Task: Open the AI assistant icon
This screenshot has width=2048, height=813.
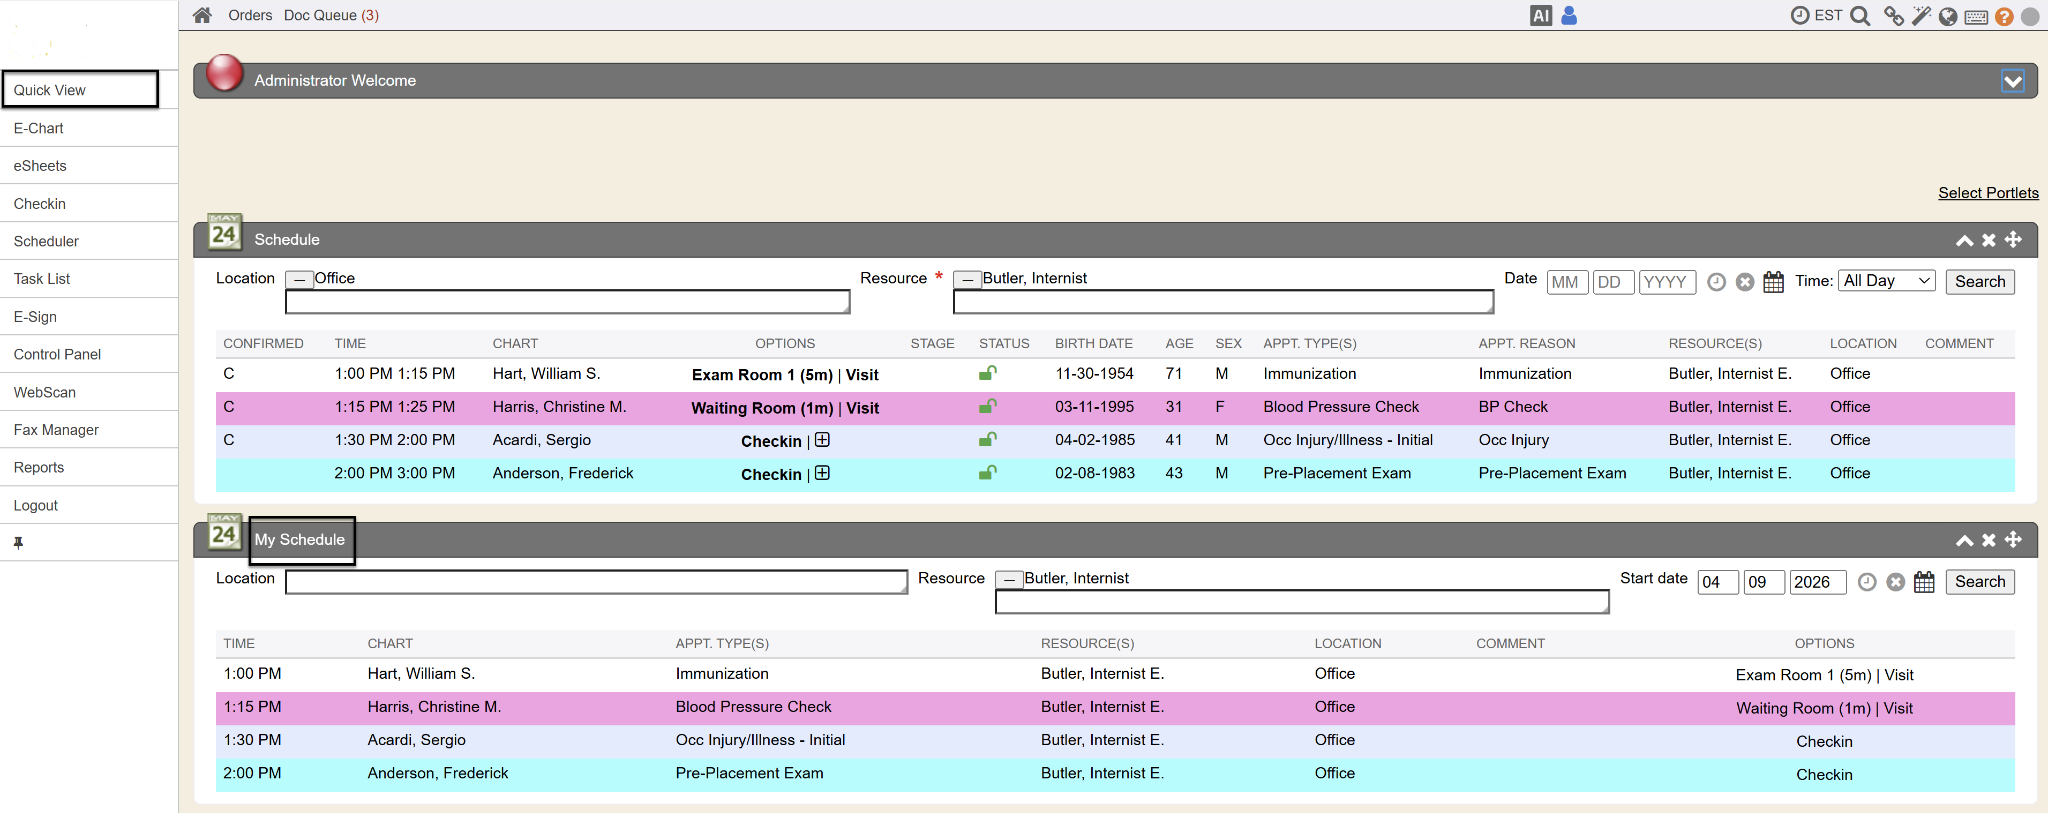Action: (x=1540, y=16)
